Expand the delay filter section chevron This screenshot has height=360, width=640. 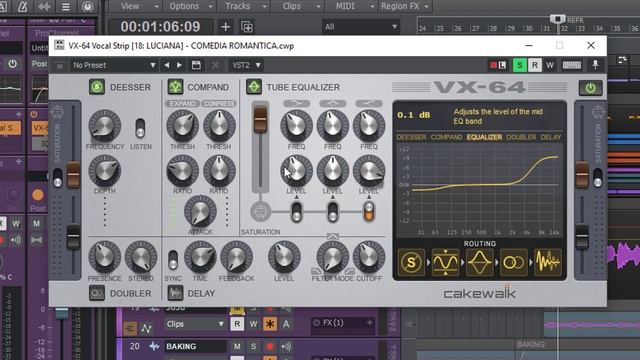pos(333,236)
